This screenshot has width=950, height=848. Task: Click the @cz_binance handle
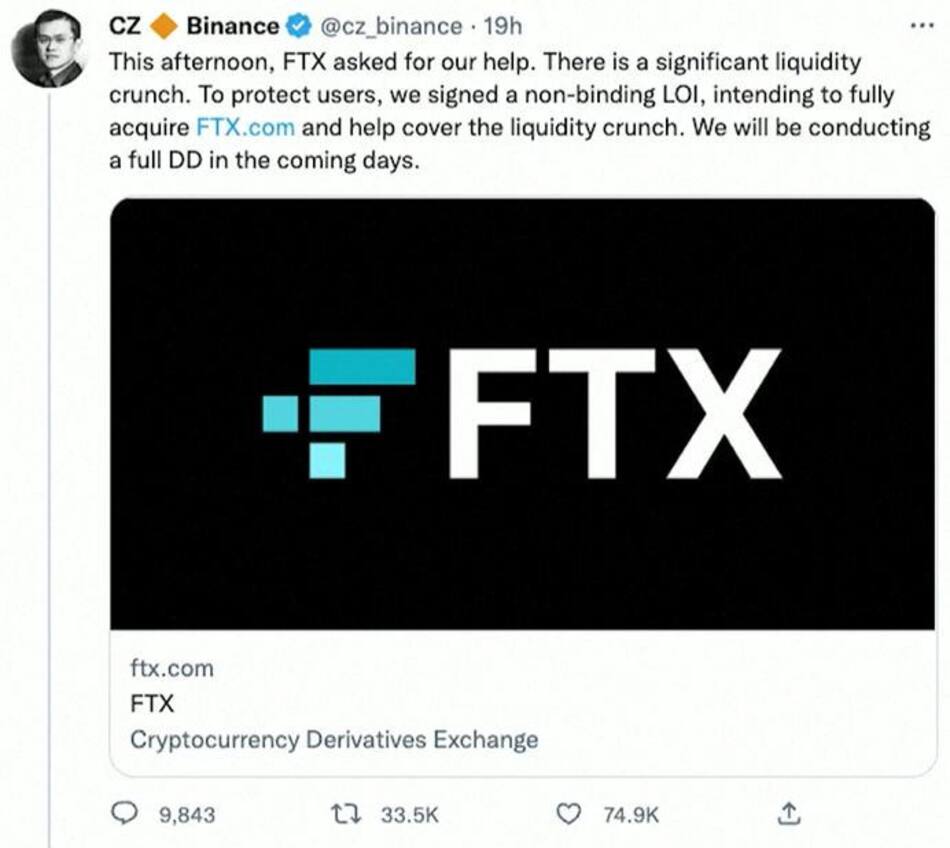389,27
